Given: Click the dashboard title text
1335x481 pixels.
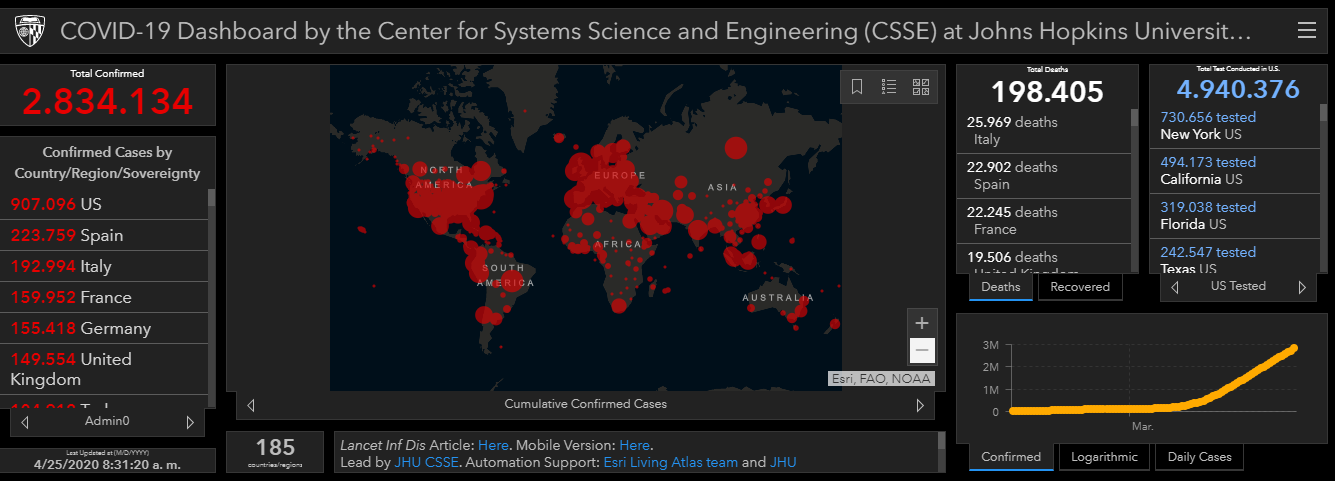Looking at the screenshot, I should (x=656, y=32).
